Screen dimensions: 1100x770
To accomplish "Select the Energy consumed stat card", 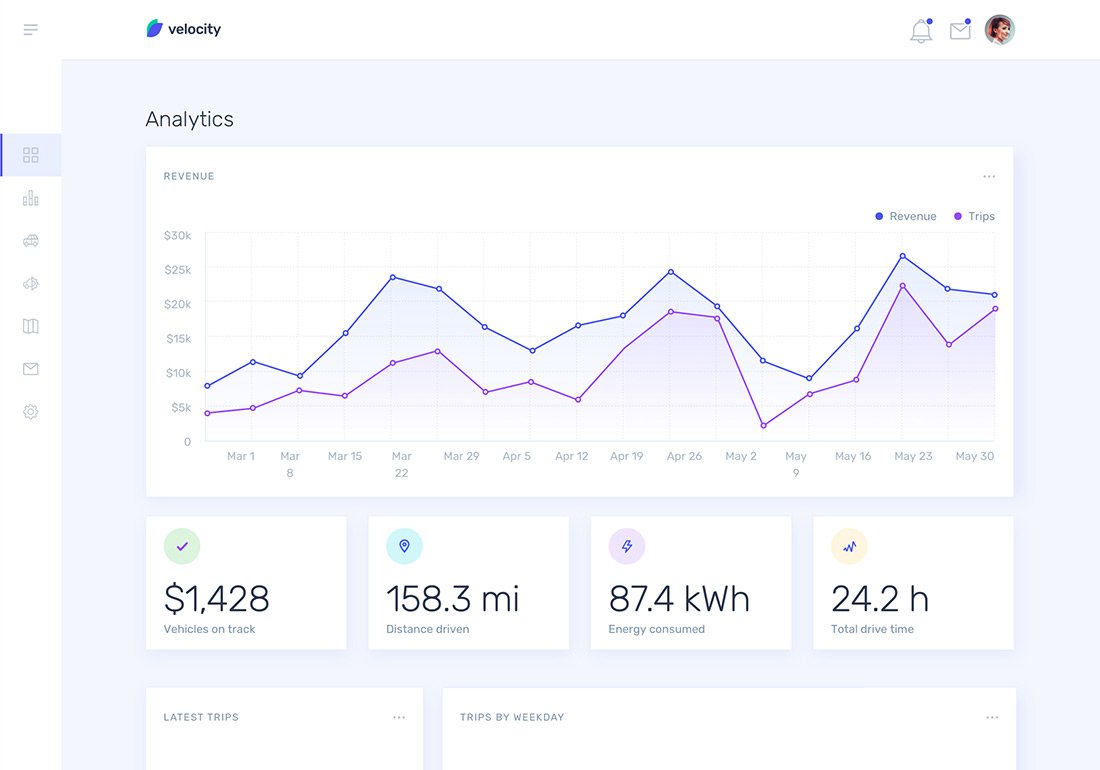I will 690,583.
